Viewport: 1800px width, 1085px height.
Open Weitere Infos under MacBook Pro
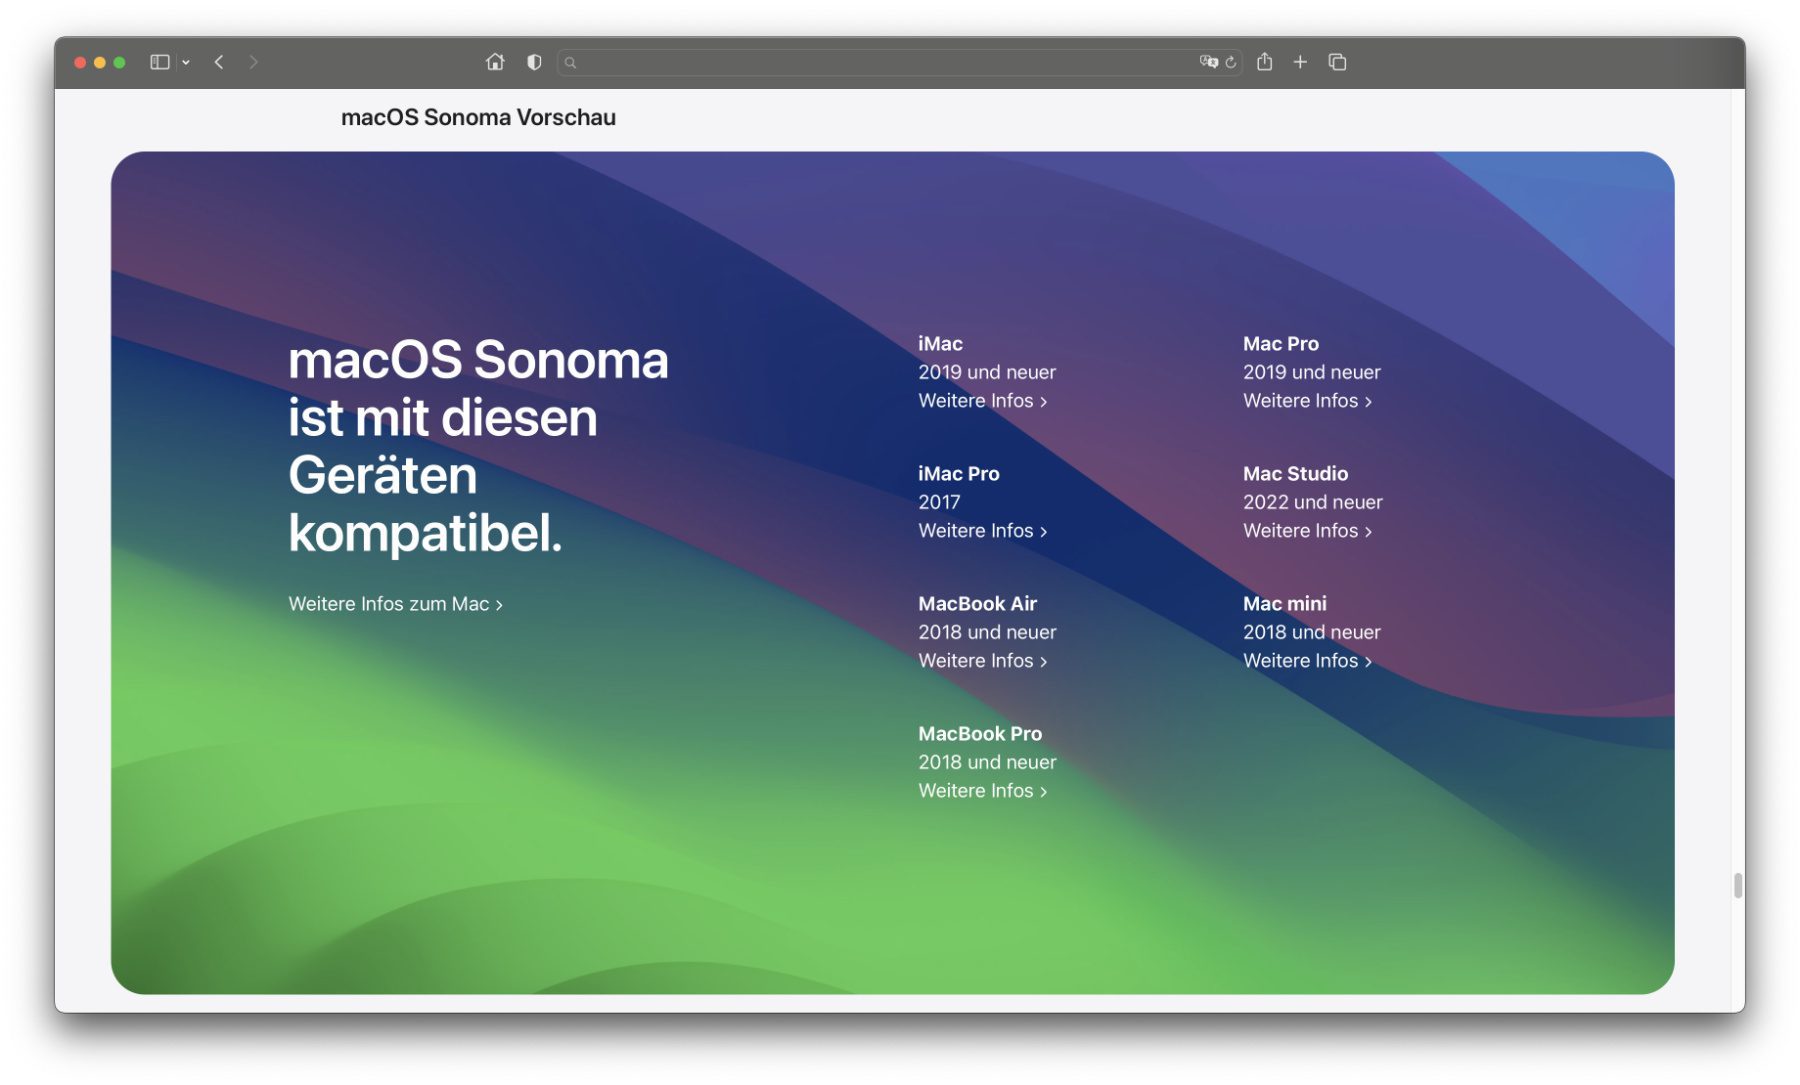(982, 791)
